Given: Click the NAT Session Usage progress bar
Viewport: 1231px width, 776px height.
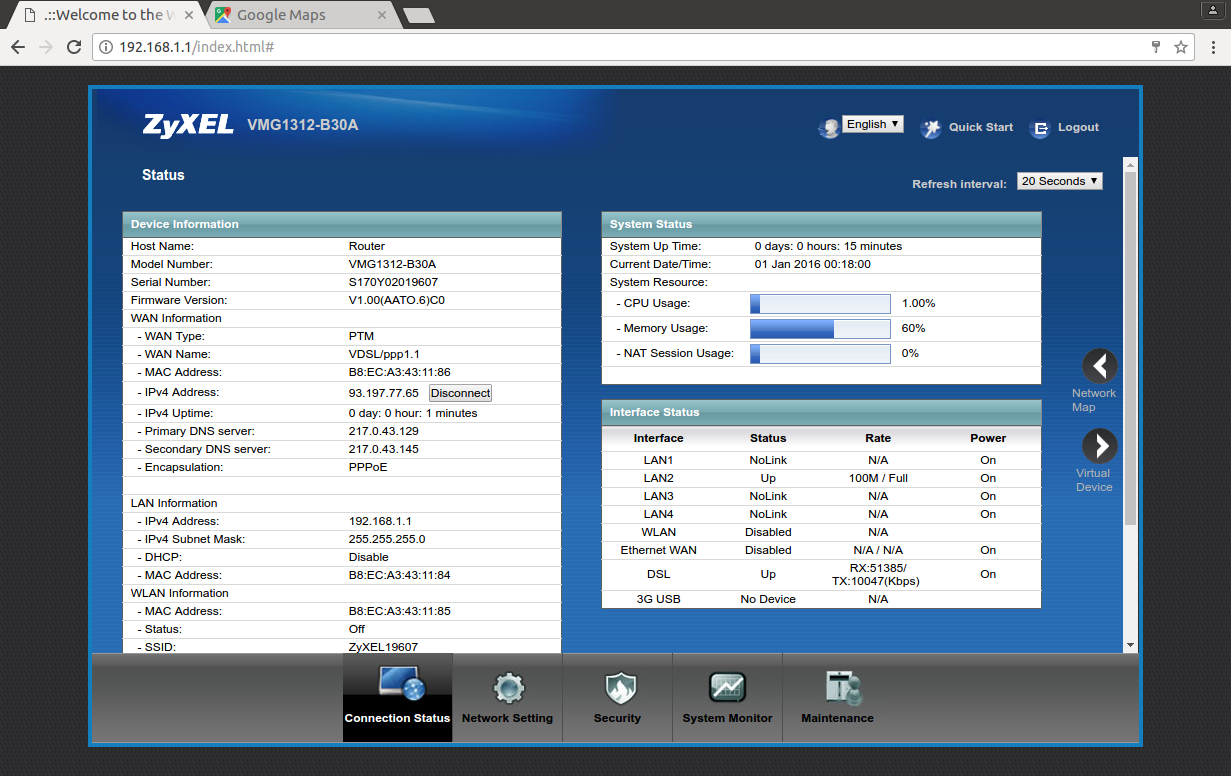Looking at the screenshot, I should [820, 354].
